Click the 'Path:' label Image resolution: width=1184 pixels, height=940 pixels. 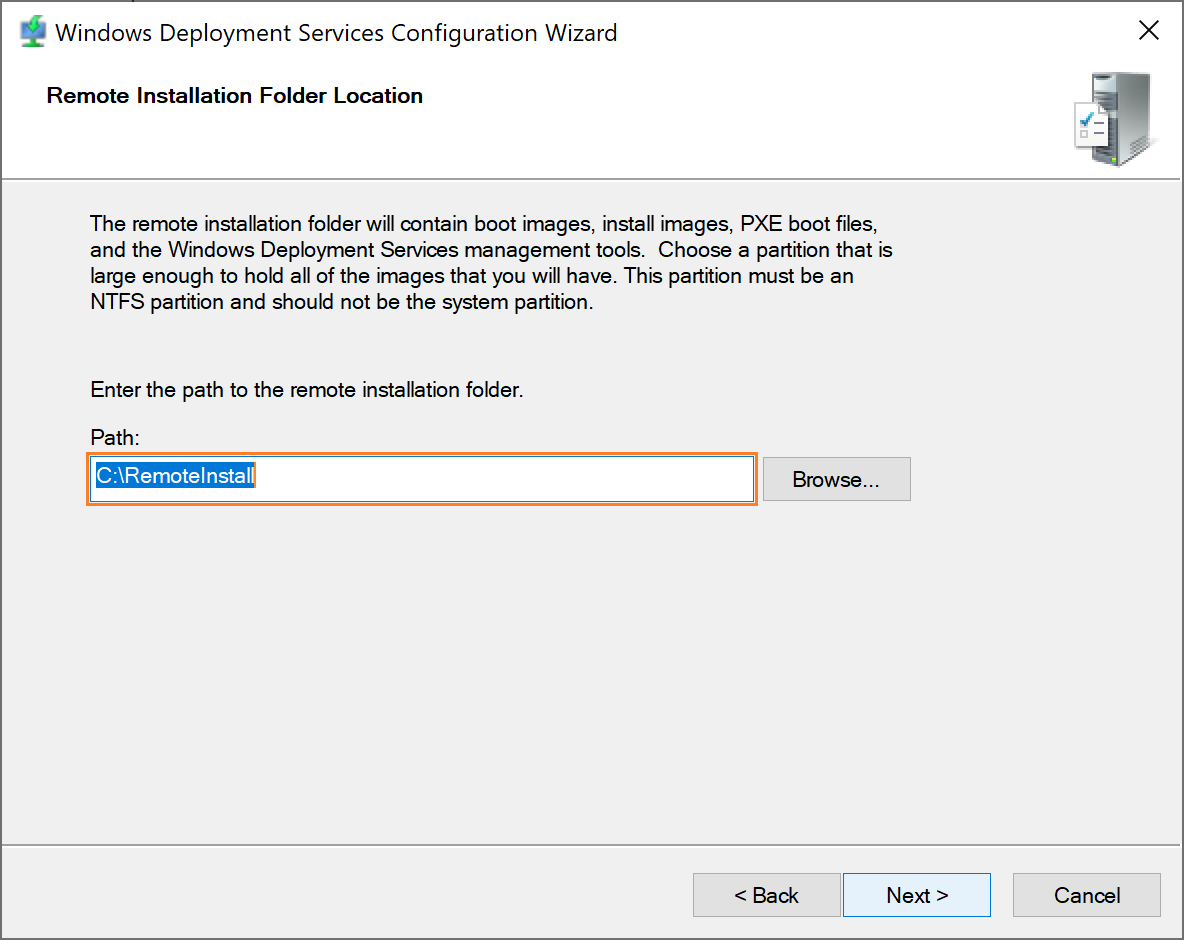[115, 437]
